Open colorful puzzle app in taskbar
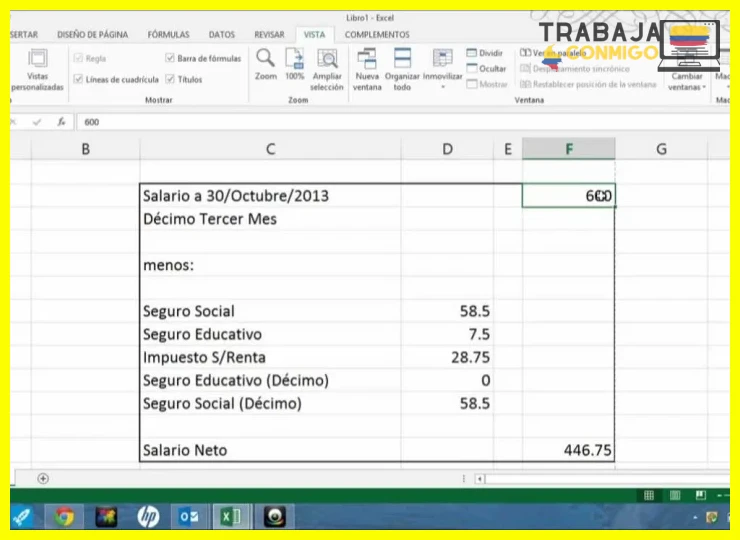The width and height of the screenshot is (740, 540). pos(106,517)
